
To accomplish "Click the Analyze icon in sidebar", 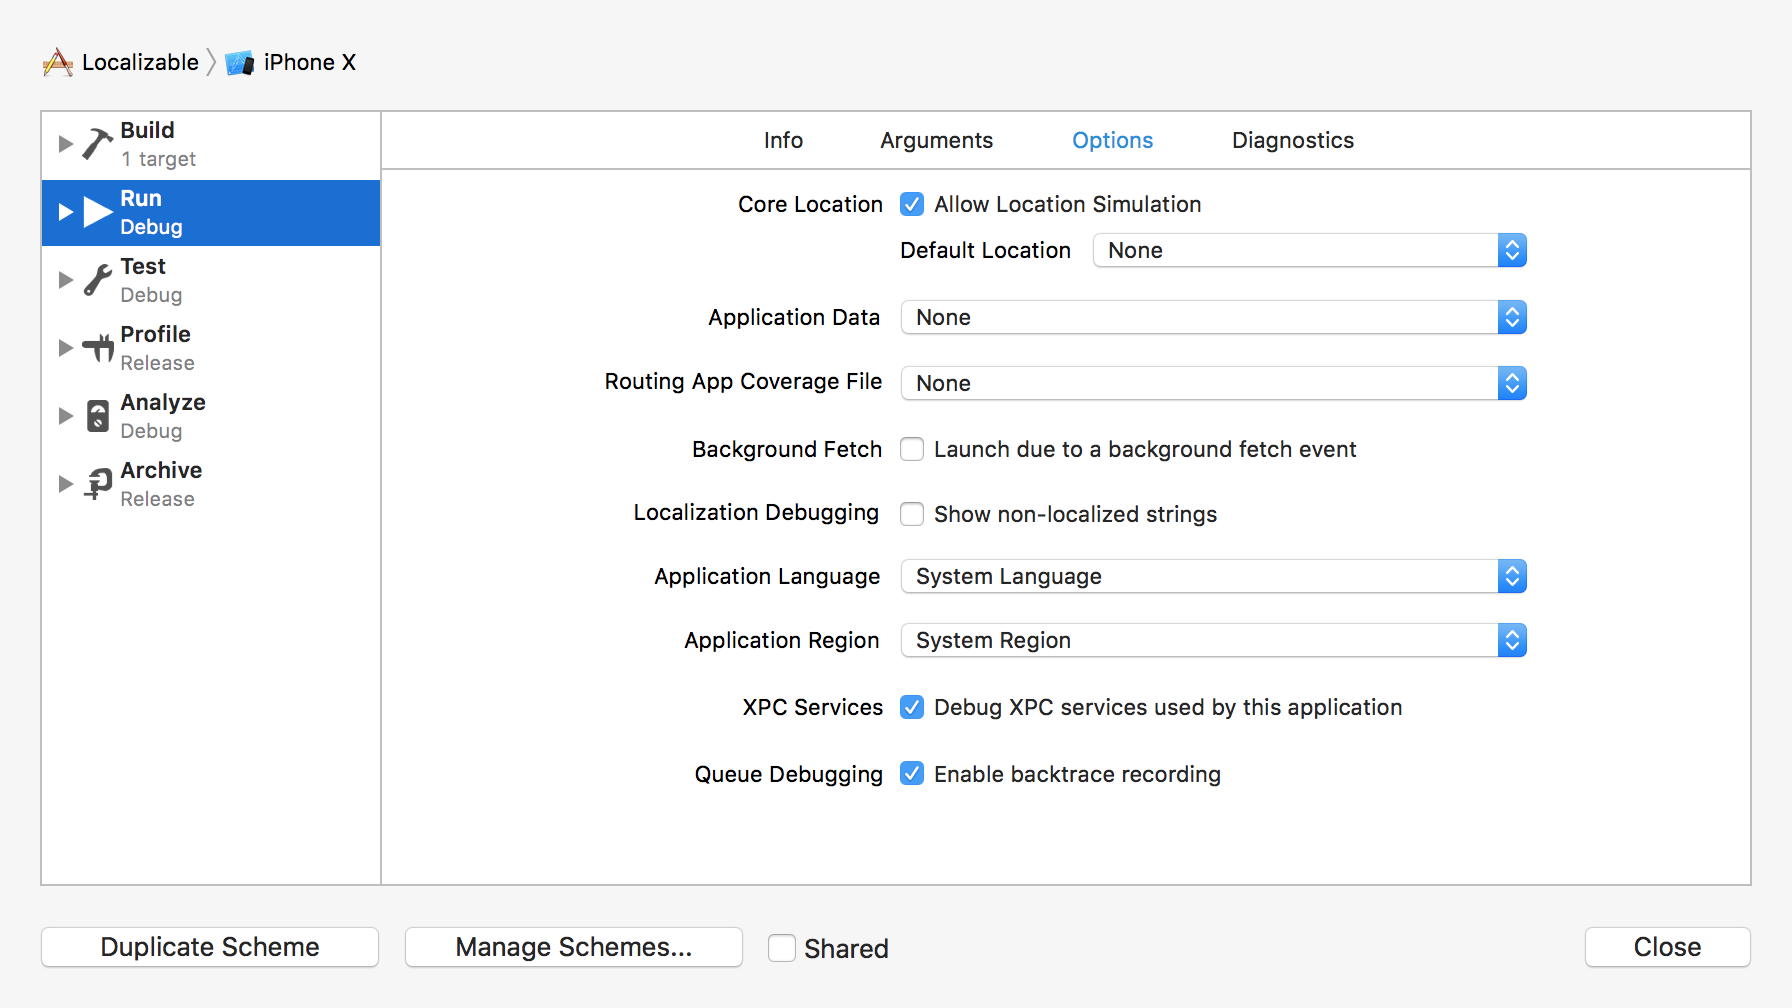I will point(97,416).
